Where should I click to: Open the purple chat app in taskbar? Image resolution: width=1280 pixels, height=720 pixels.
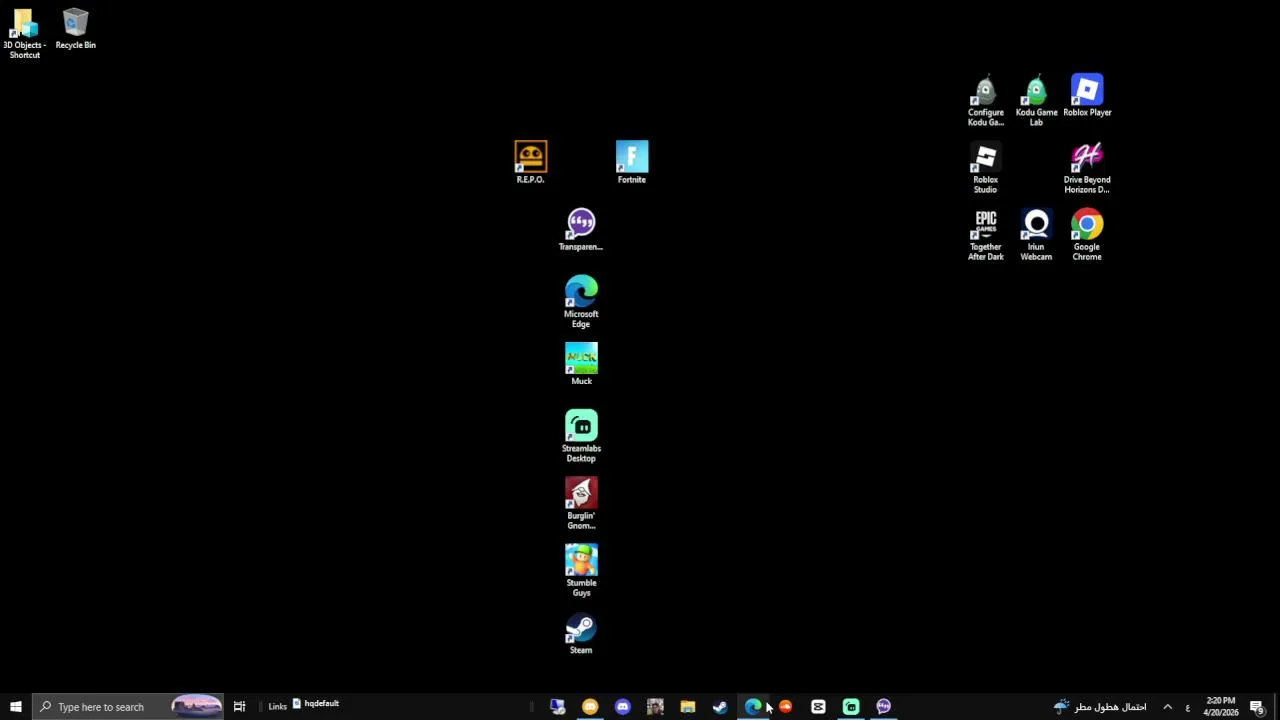click(884, 707)
